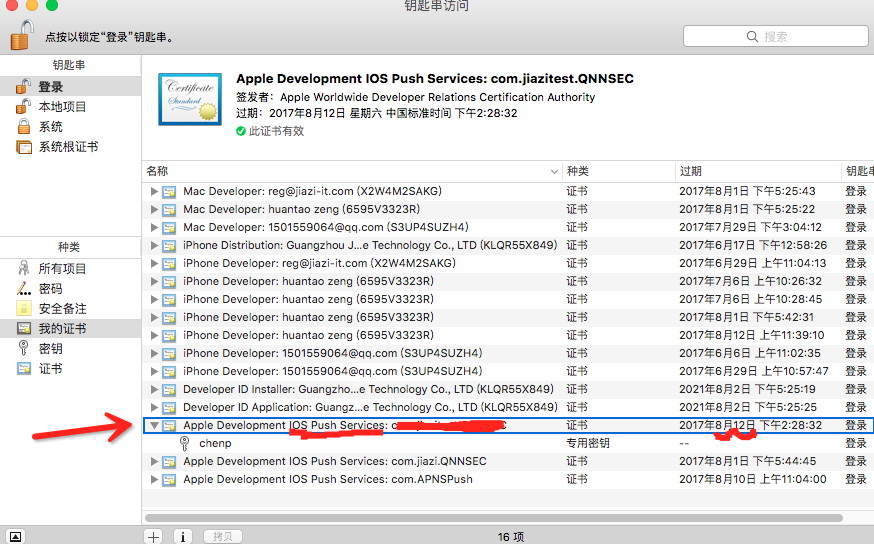Expand Push Services com.jiazi.QNNSEC certificate

point(154,462)
